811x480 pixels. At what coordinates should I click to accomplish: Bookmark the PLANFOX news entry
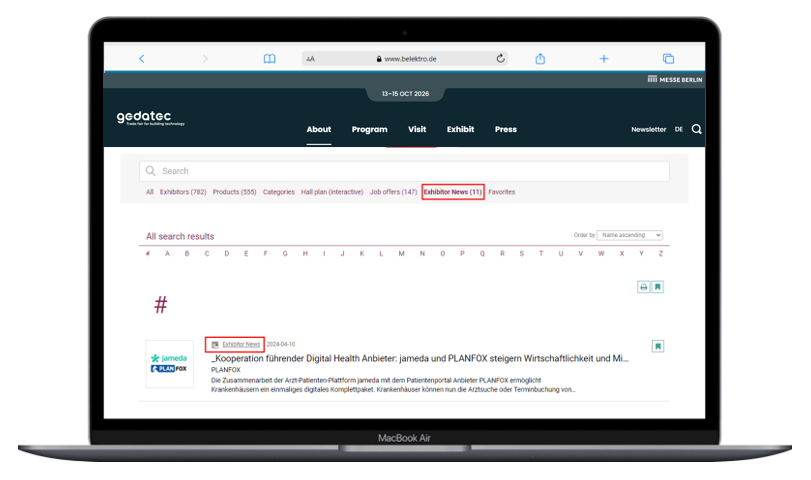[x=658, y=346]
